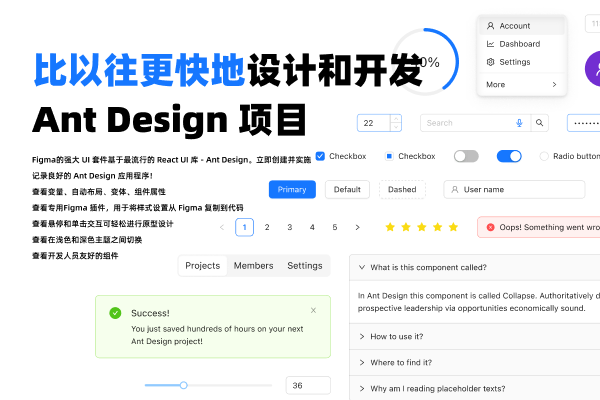Switch to the Projects tab
This screenshot has height=400, width=600.
coord(203,266)
